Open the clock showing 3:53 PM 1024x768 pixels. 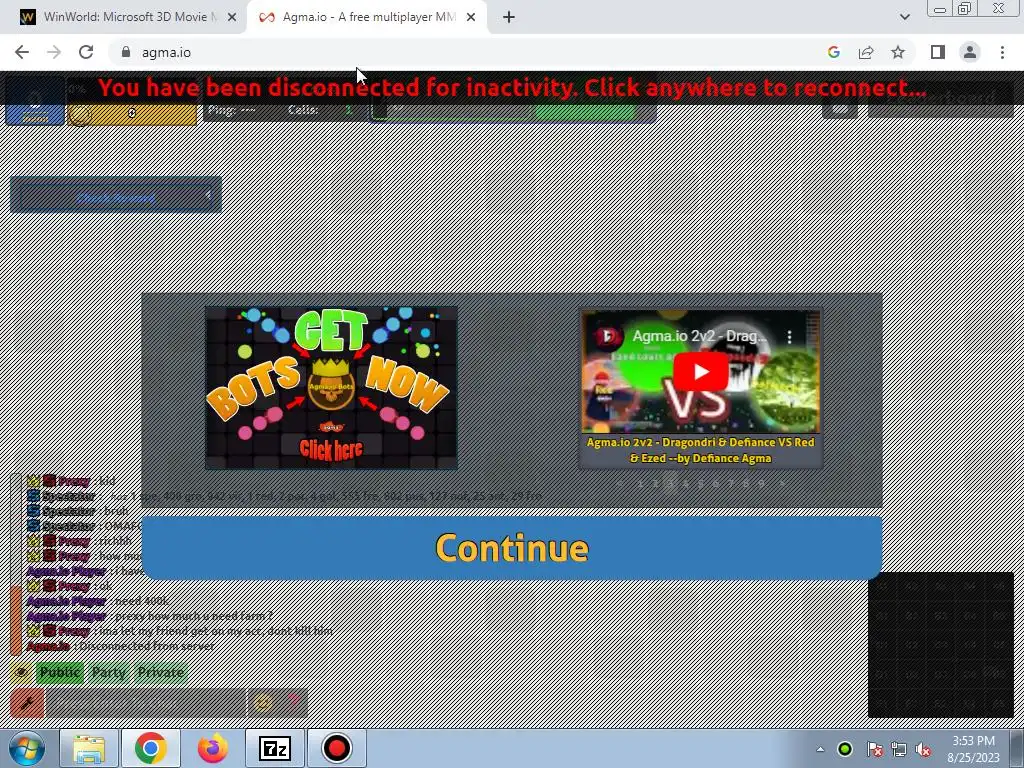pos(973,749)
